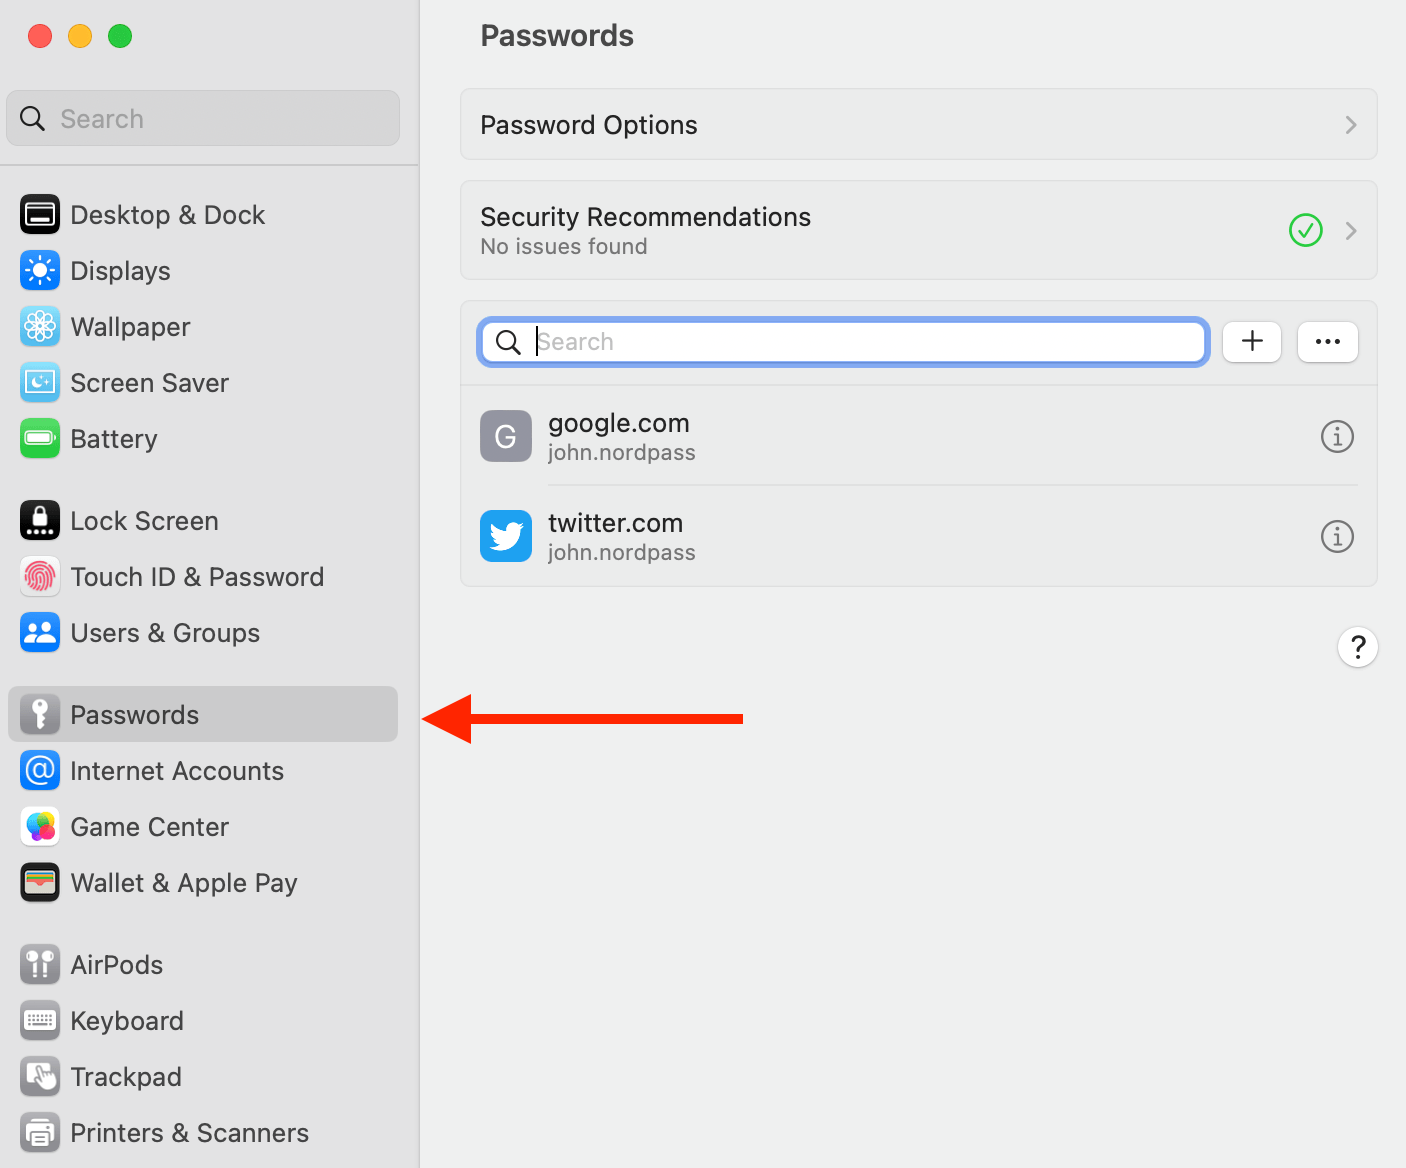Viewport: 1406px width, 1168px height.
Task: Open the more options ellipsis menu
Action: point(1327,341)
